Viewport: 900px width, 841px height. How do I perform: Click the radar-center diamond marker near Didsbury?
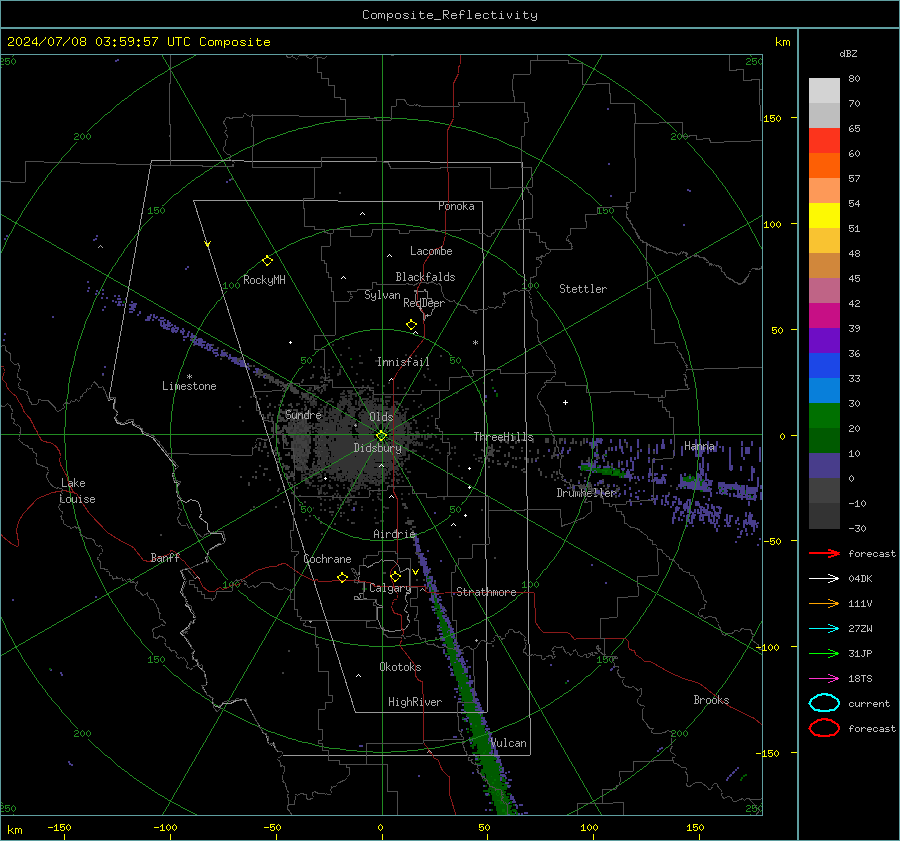[381, 436]
